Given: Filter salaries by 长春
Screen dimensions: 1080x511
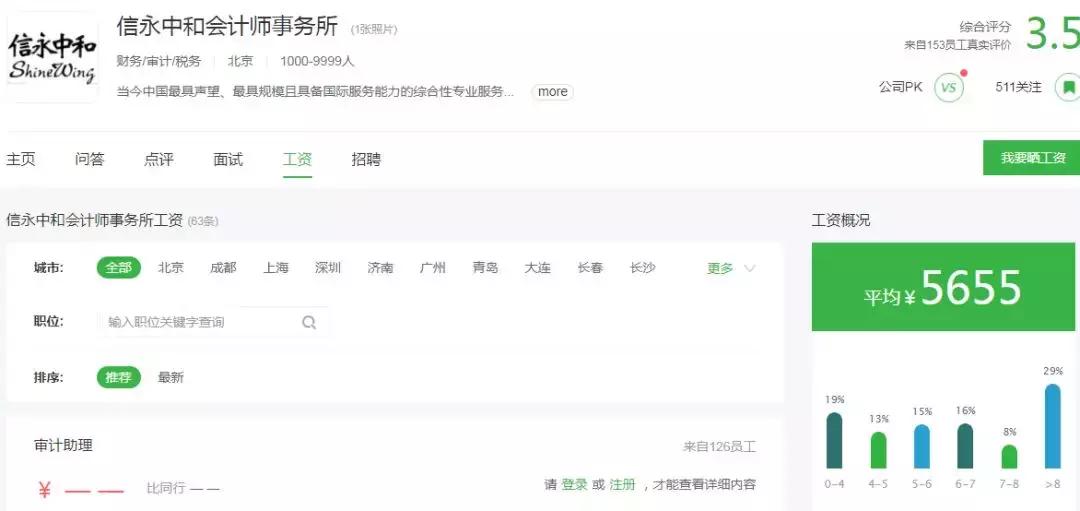Looking at the screenshot, I should click(590, 268).
